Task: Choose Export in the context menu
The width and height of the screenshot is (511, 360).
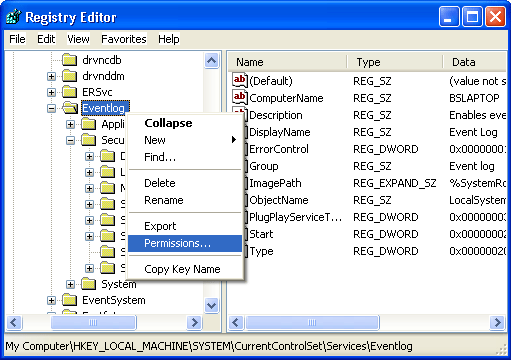Action: pos(185,226)
